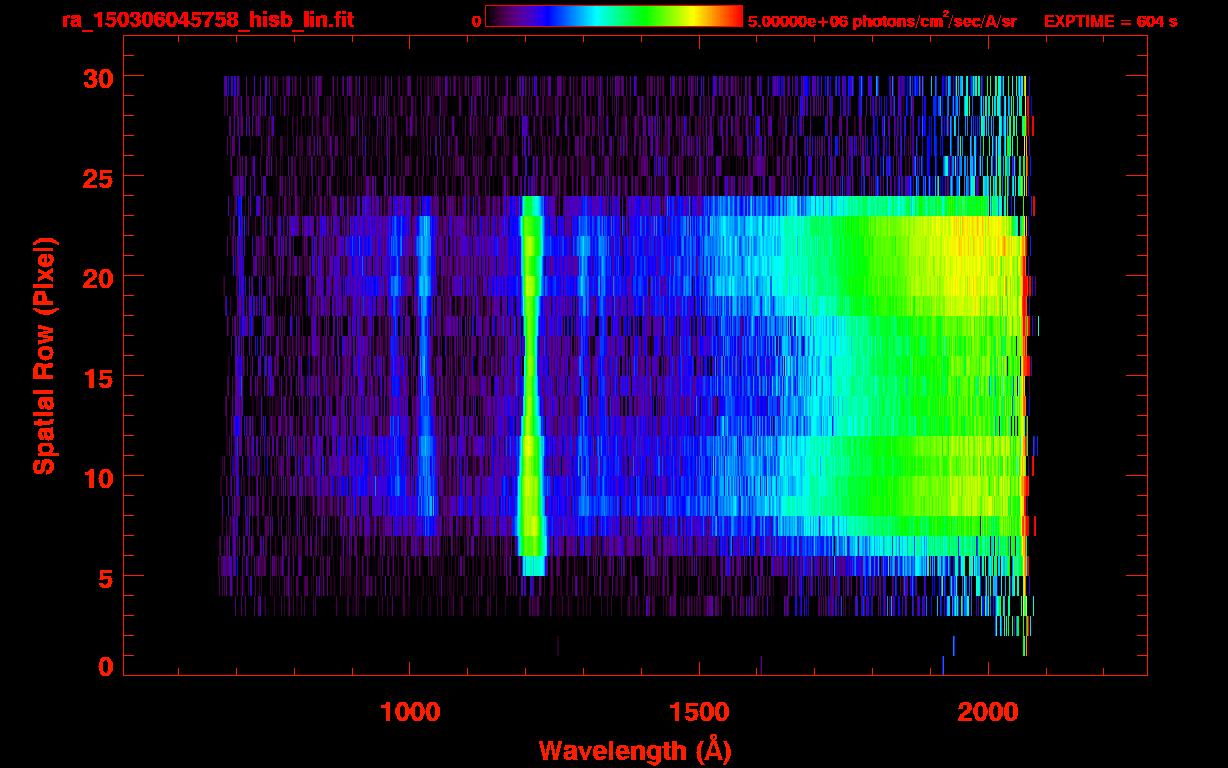Screen dimensions: 1228x768
Task: Click the colorbar minimum value 0
Action: pos(477,21)
